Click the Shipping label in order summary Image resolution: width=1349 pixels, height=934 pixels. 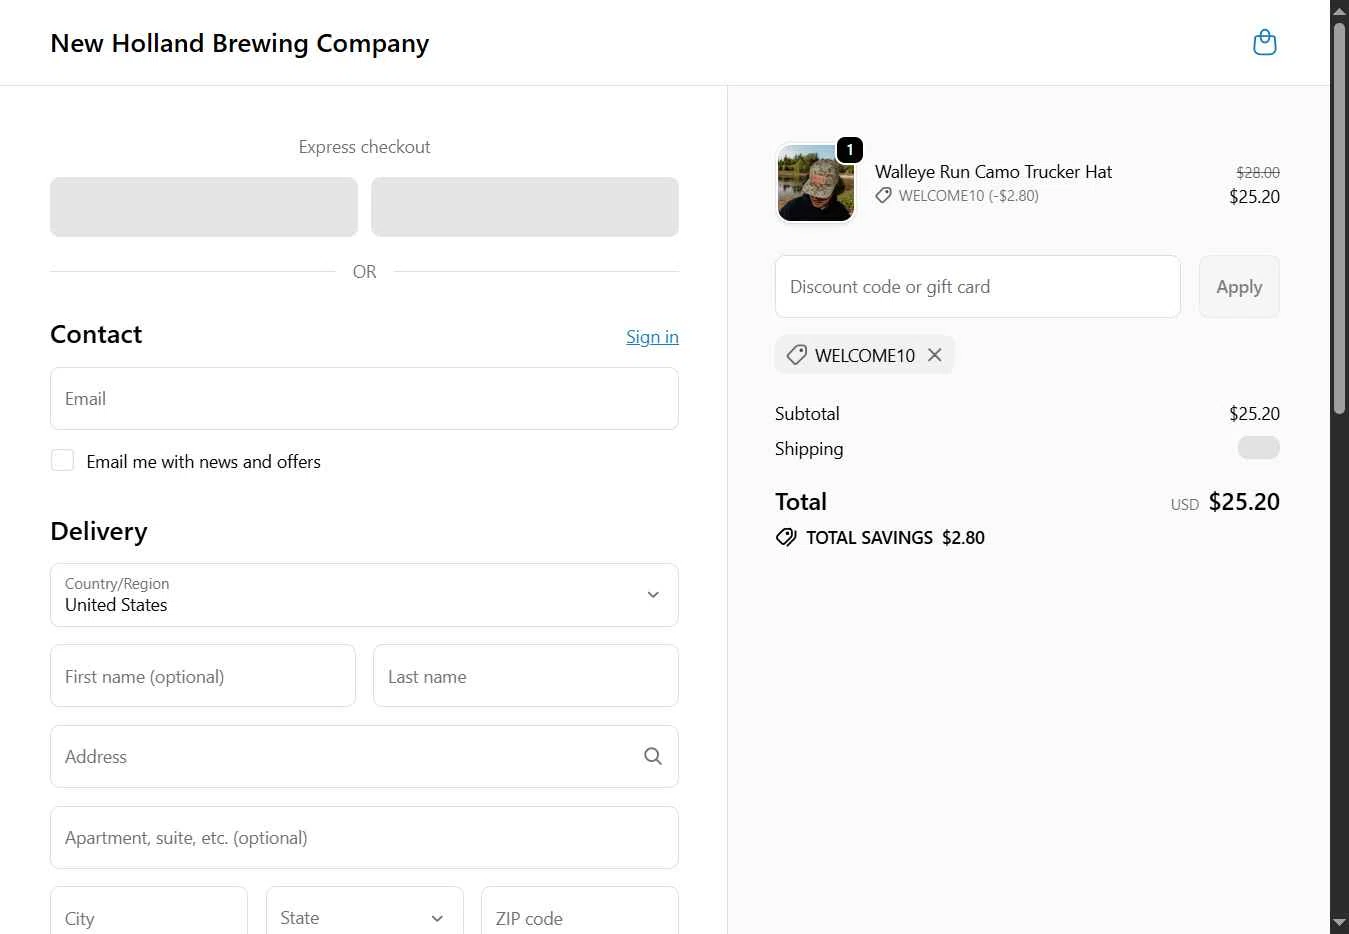pos(809,449)
